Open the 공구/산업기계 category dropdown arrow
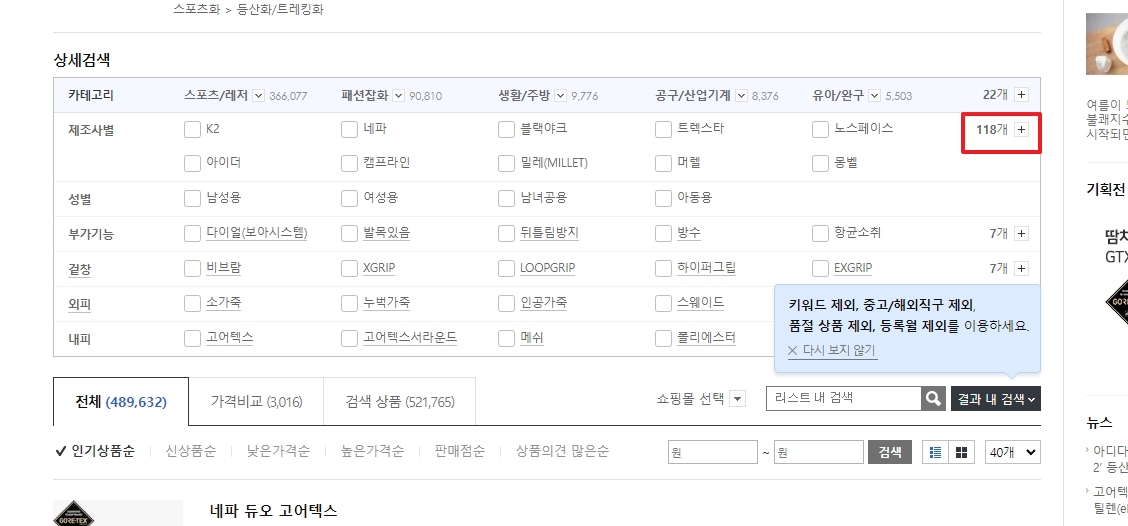The height and width of the screenshot is (526, 1128). tap(742, 96)
